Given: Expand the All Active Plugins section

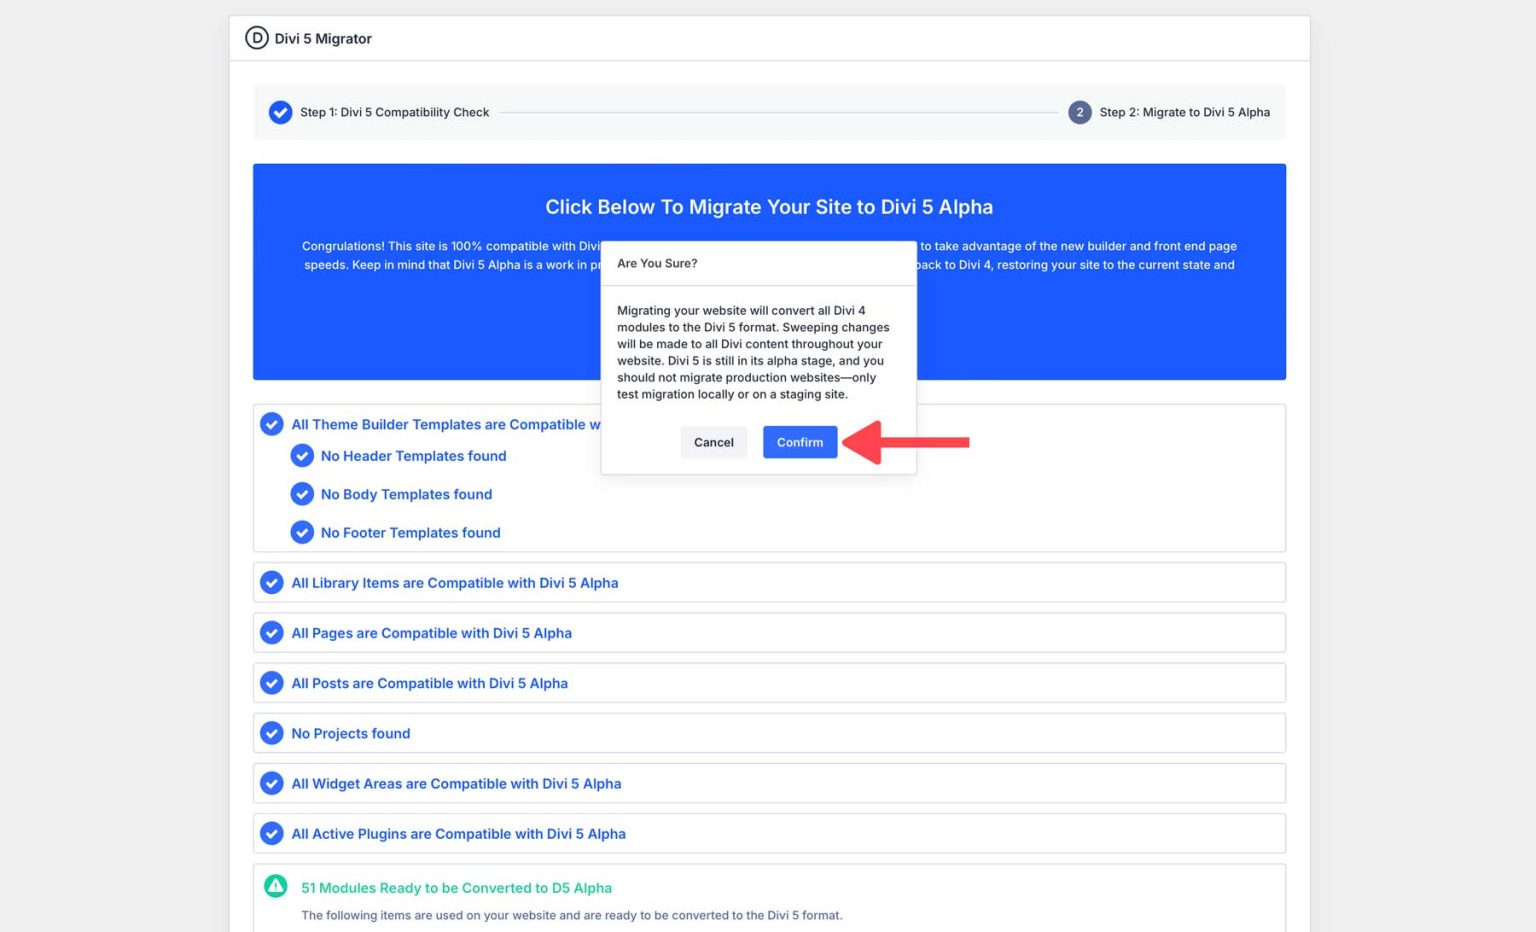Looking at the screenshot, I should (458, 833).
